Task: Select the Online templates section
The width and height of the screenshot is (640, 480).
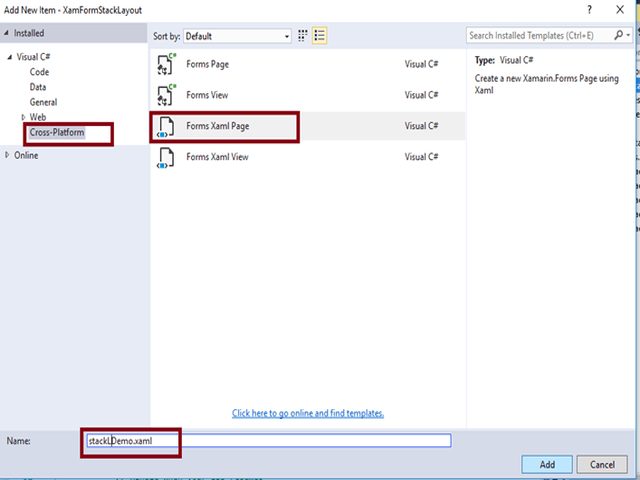Action: [x=26, y=156]
